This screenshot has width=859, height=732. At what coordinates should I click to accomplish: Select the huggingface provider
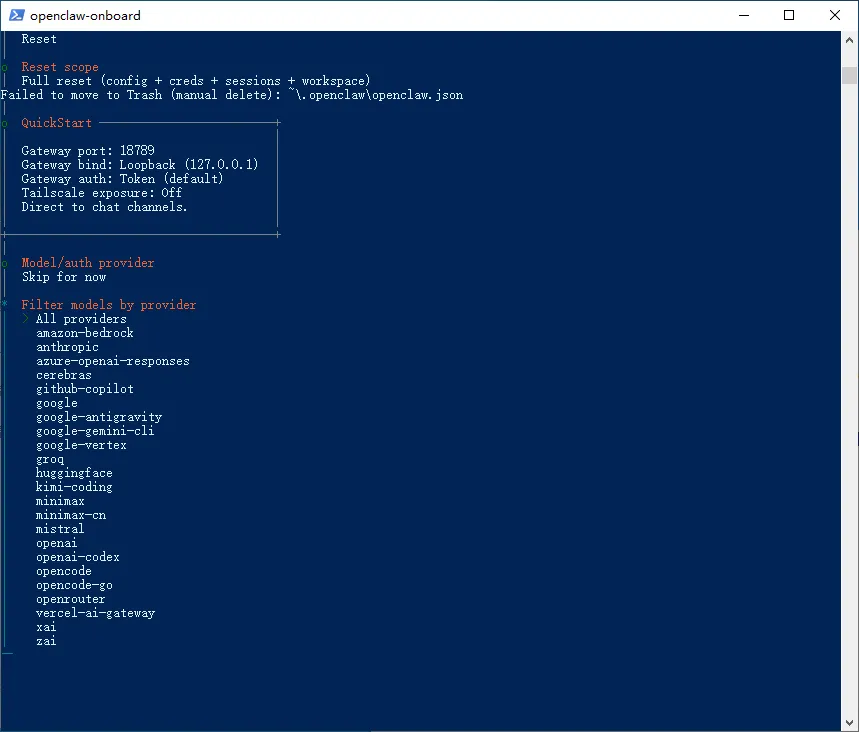75,473
